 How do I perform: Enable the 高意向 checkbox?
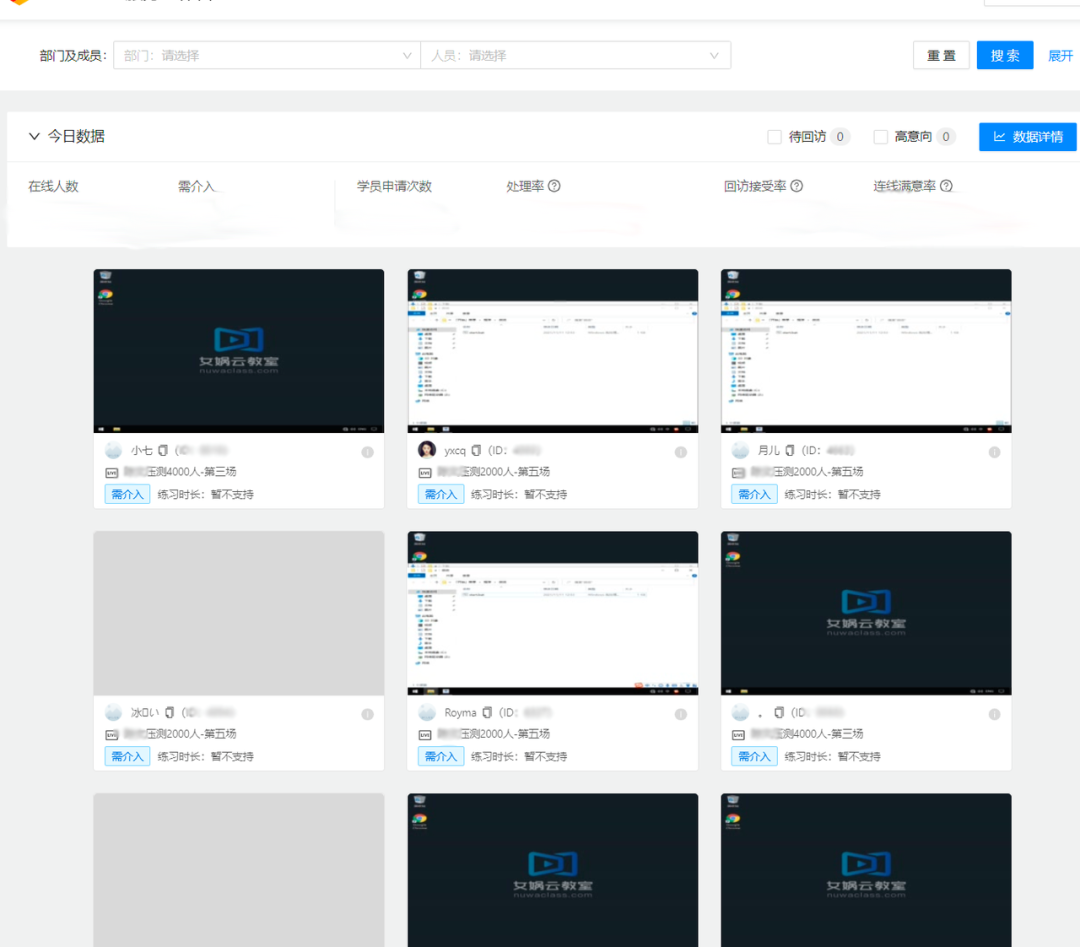880,137
